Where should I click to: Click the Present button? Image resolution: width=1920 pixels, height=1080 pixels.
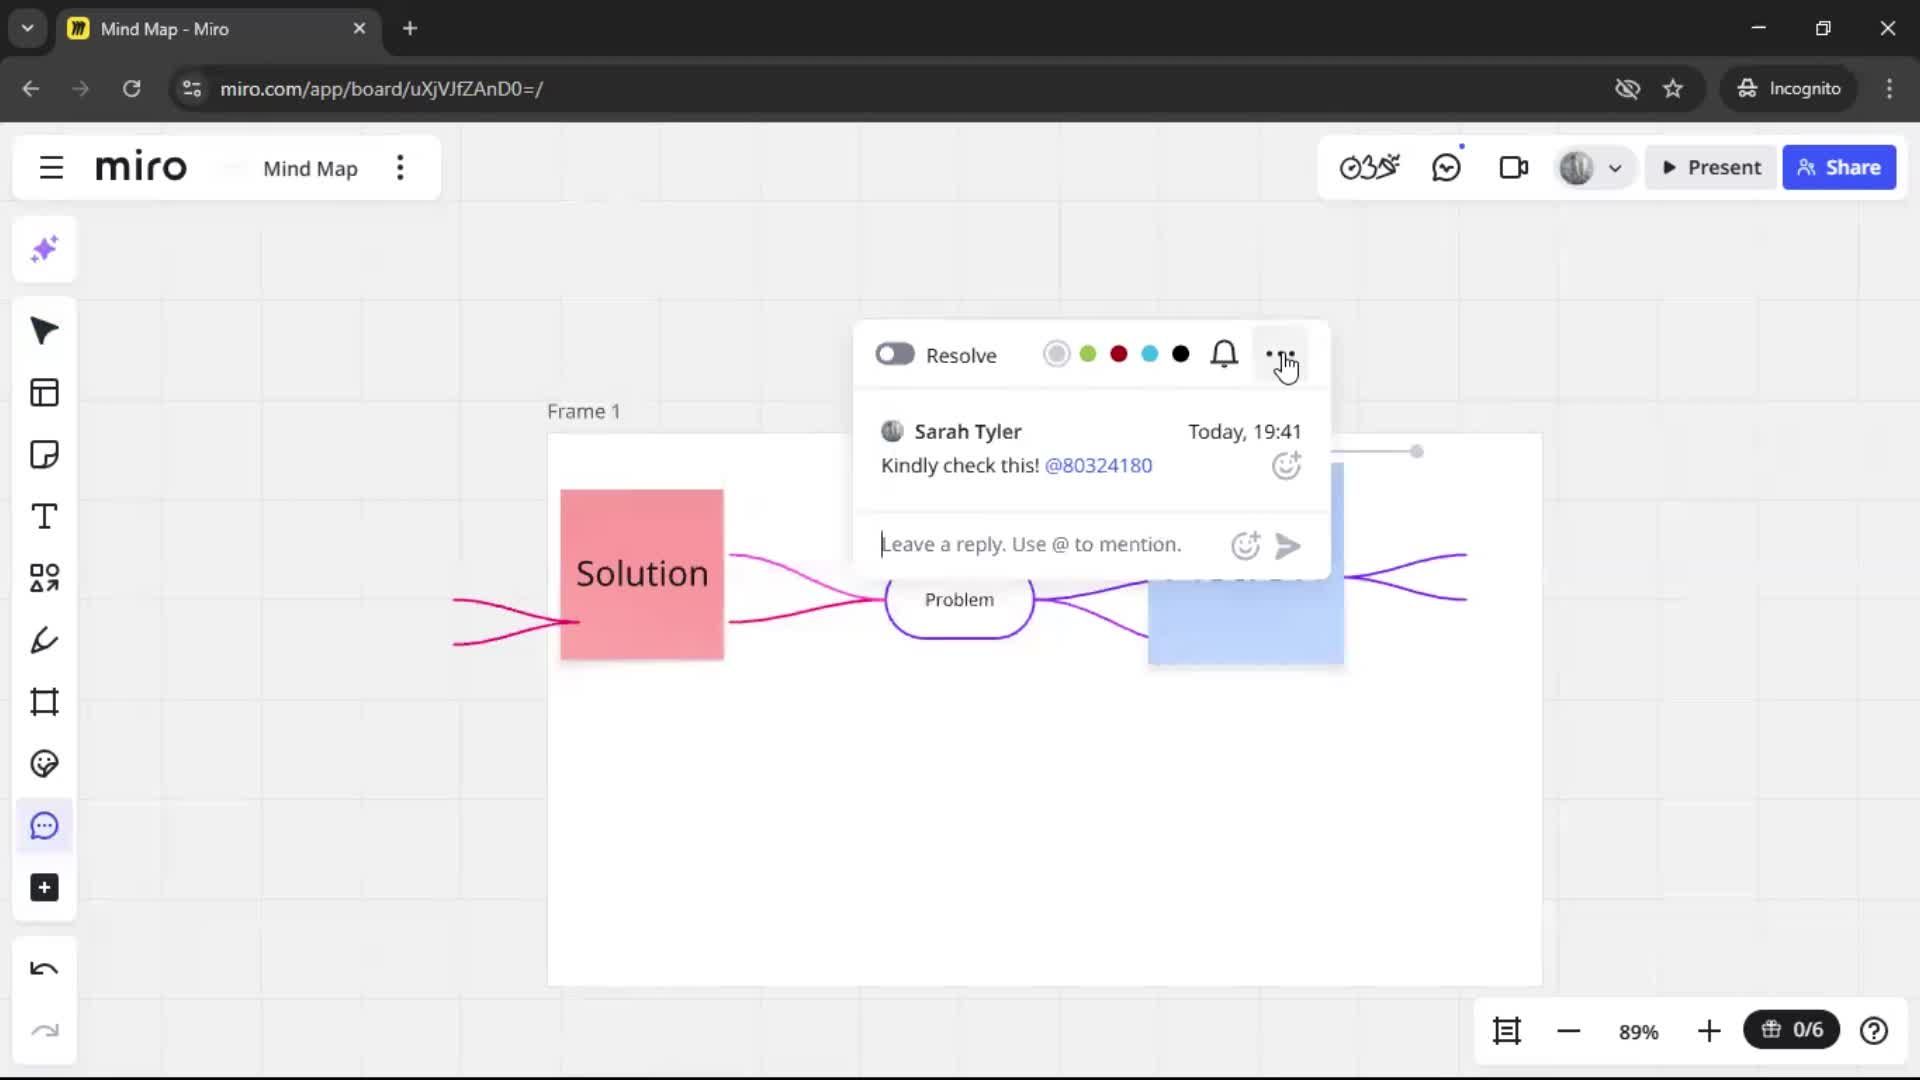coord(1711,167)
